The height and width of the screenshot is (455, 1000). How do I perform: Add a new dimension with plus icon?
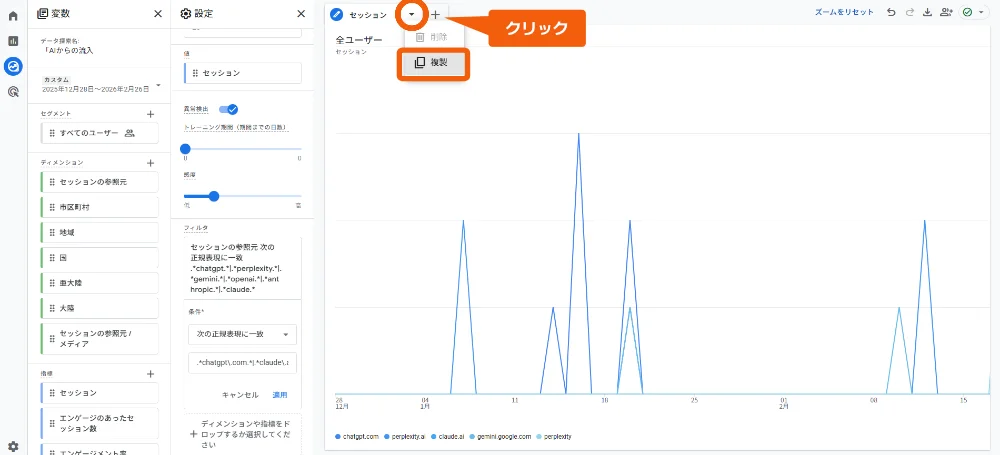pos(150,162)
